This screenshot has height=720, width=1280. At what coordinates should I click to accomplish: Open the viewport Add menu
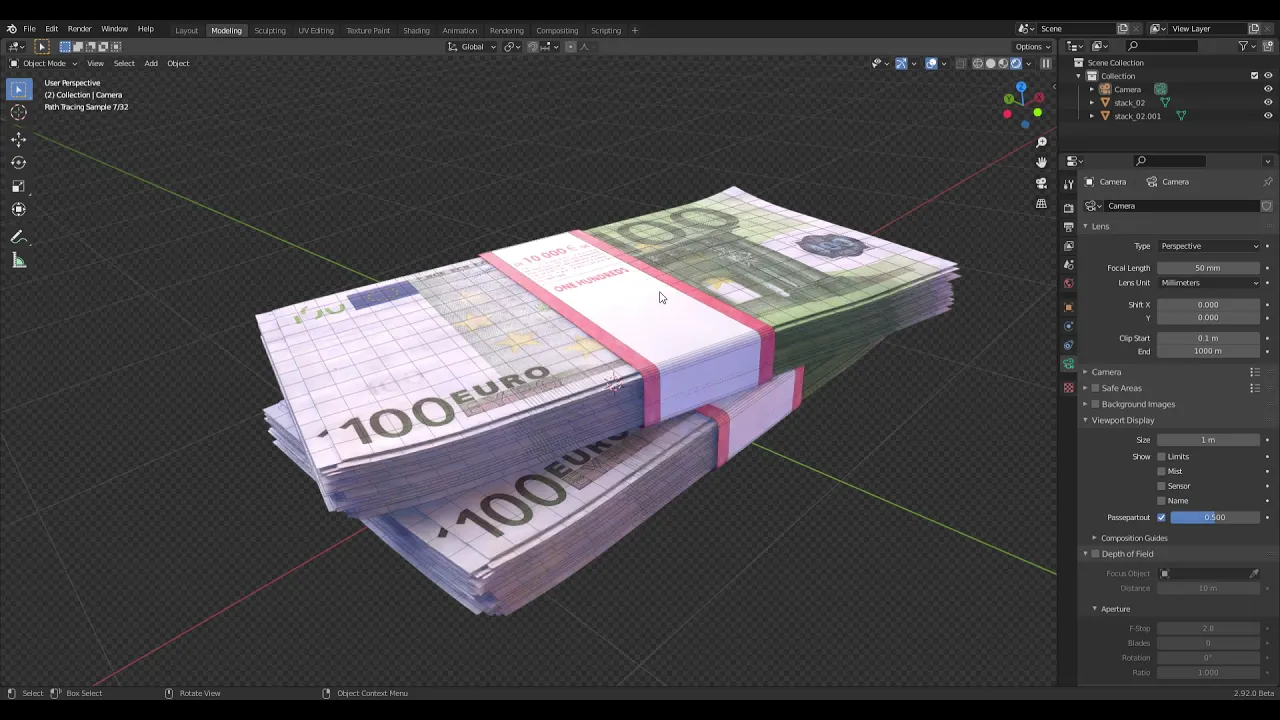[151, 63]
